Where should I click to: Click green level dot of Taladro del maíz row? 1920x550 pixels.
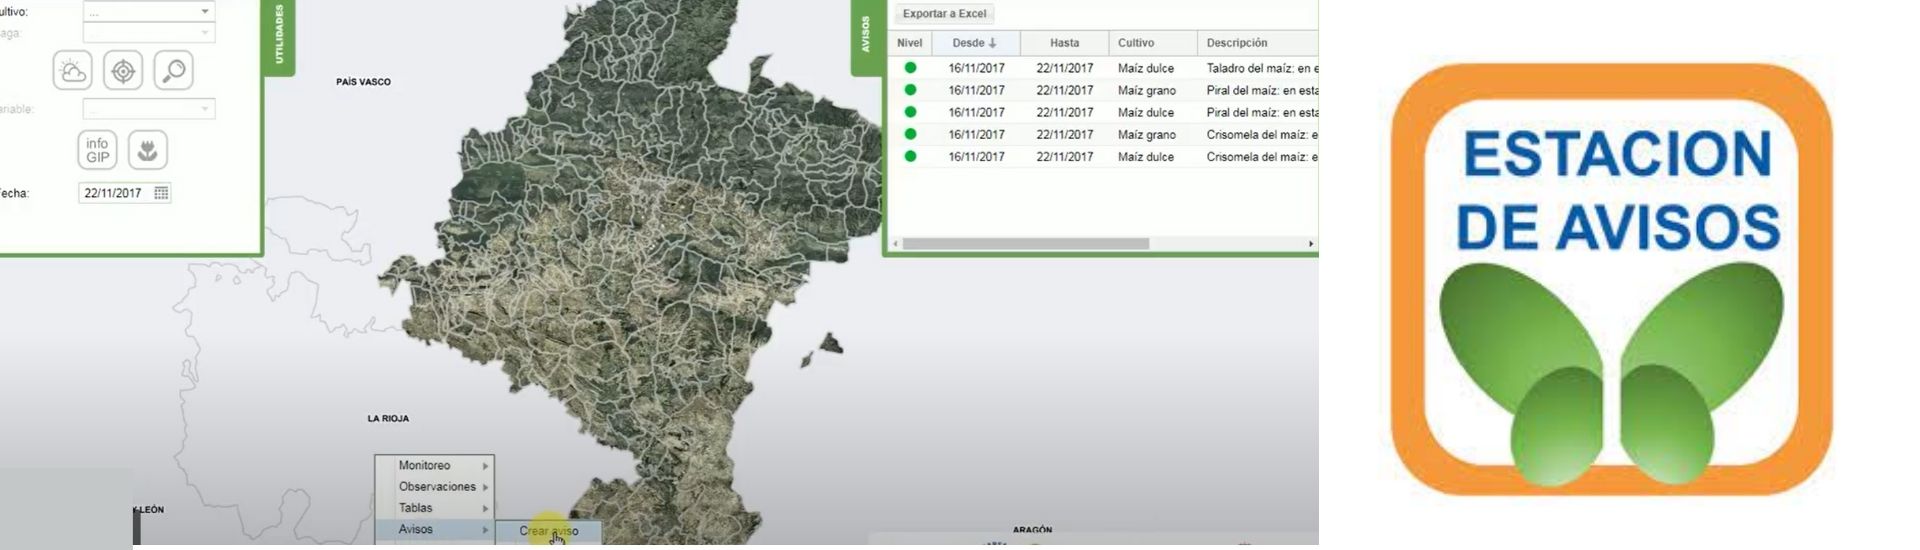click(x=910, y=68)
